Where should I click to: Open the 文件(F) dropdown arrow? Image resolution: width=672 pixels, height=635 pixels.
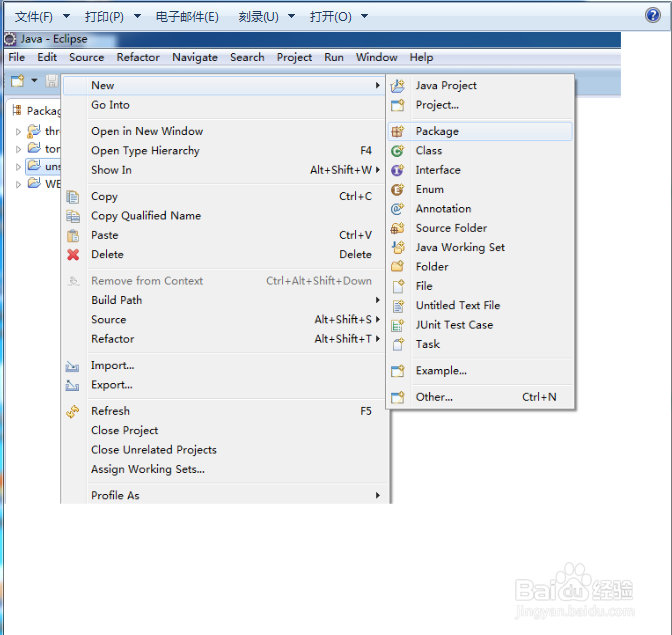66,16
